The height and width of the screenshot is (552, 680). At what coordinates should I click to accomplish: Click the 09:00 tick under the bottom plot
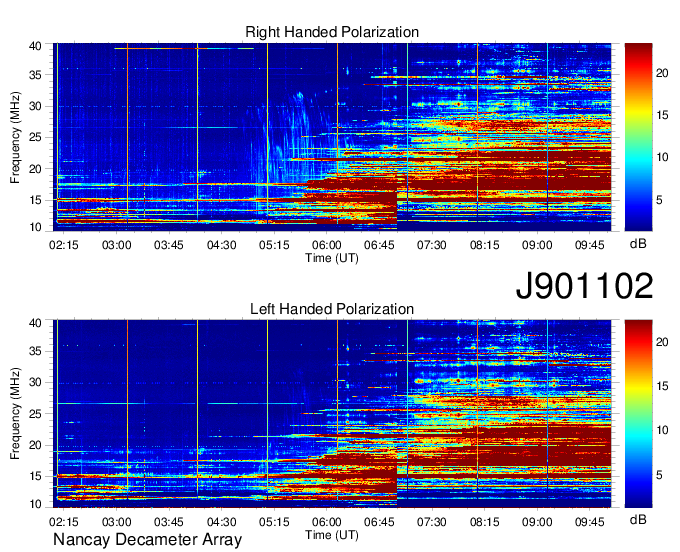click(537, 522)
